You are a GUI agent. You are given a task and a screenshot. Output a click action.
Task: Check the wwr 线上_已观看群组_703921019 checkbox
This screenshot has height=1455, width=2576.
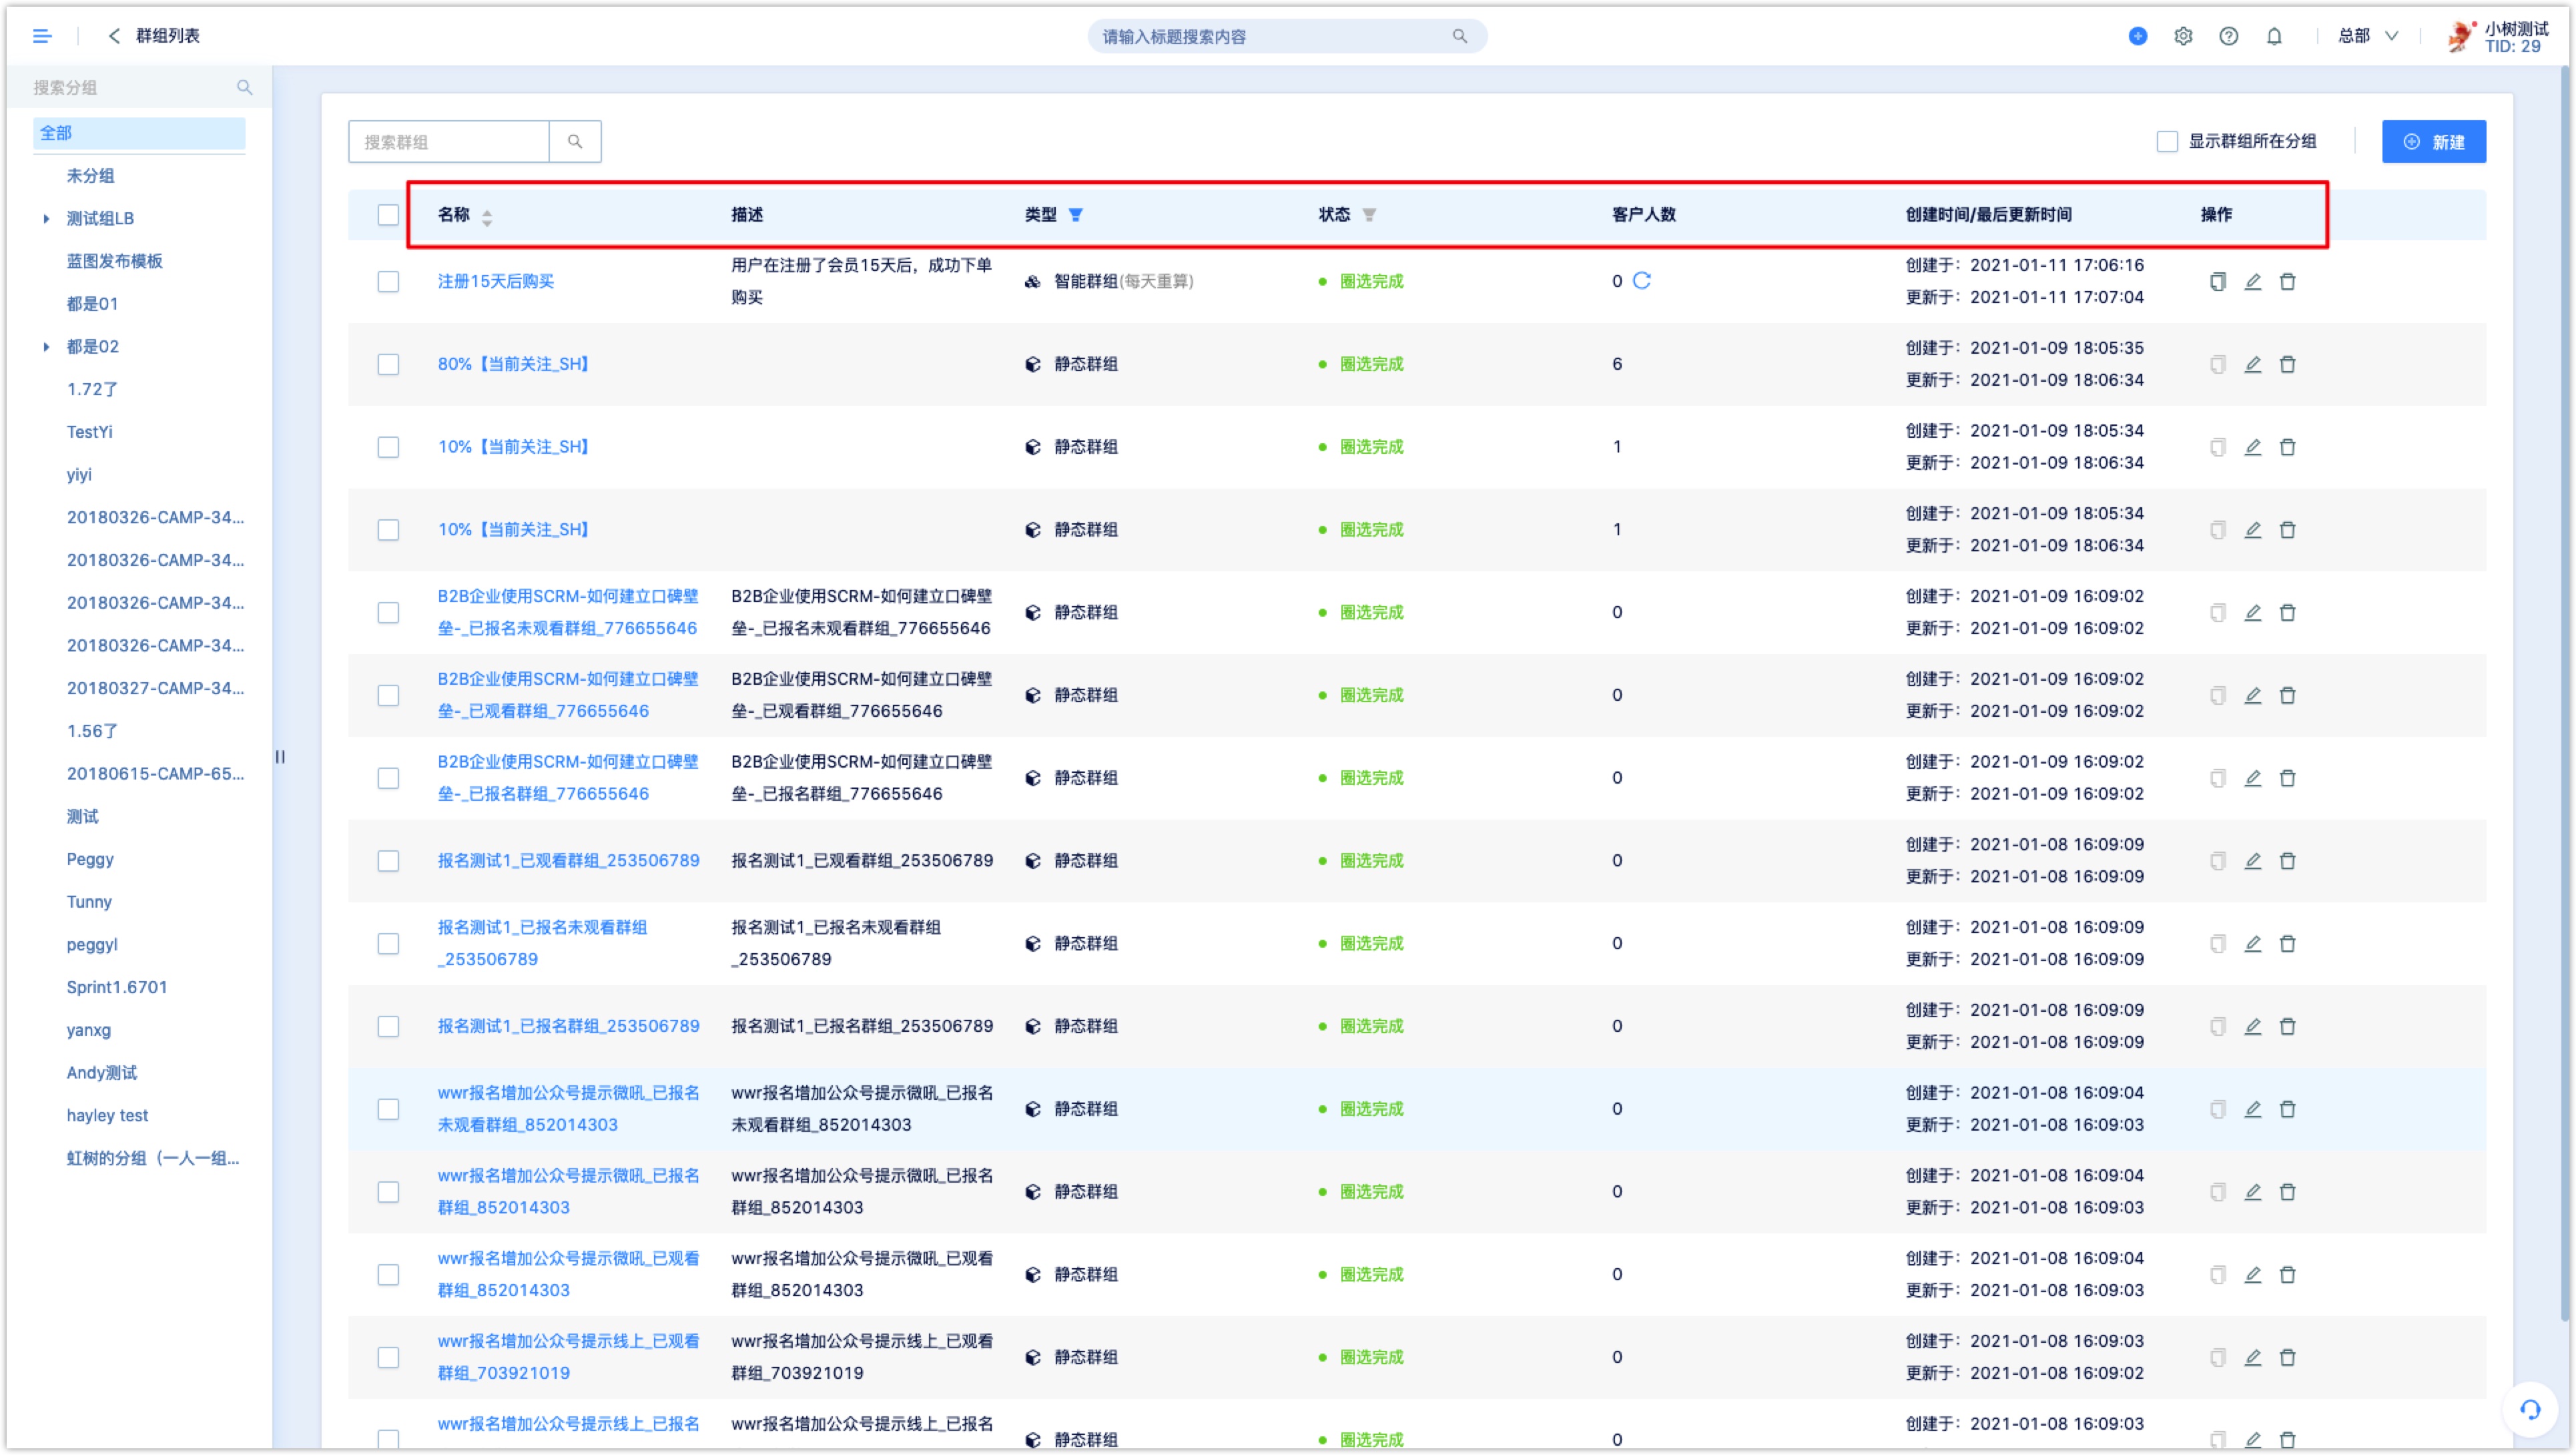388,1358
